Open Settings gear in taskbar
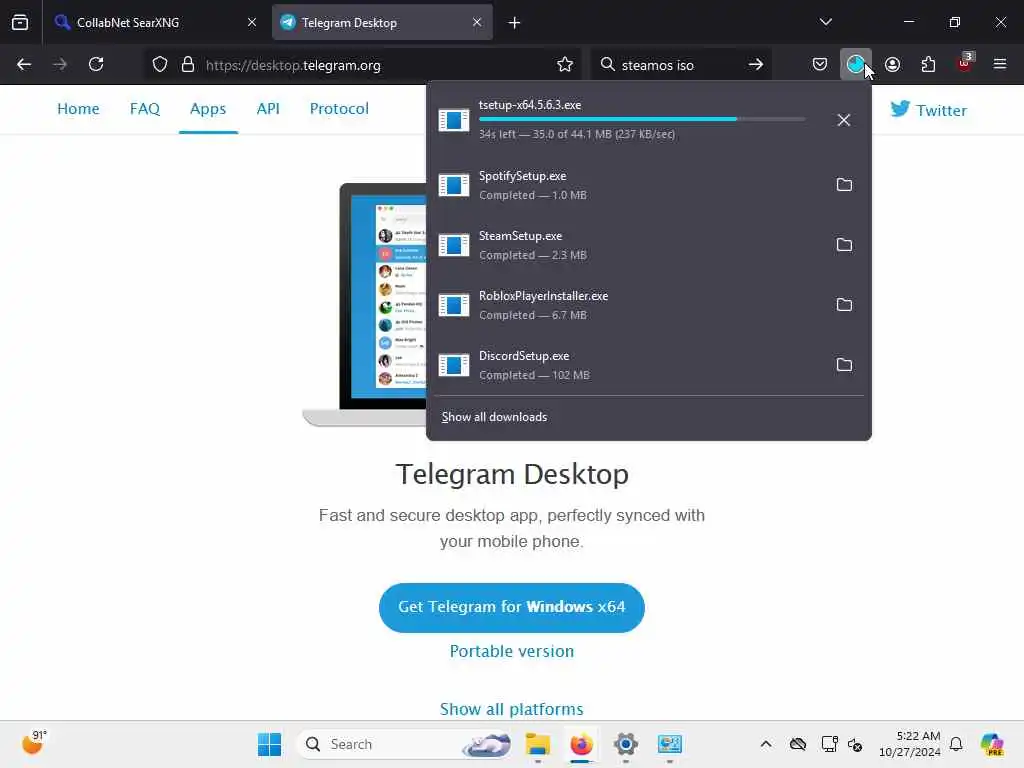Screen dimensions: 1024x768 625,744
